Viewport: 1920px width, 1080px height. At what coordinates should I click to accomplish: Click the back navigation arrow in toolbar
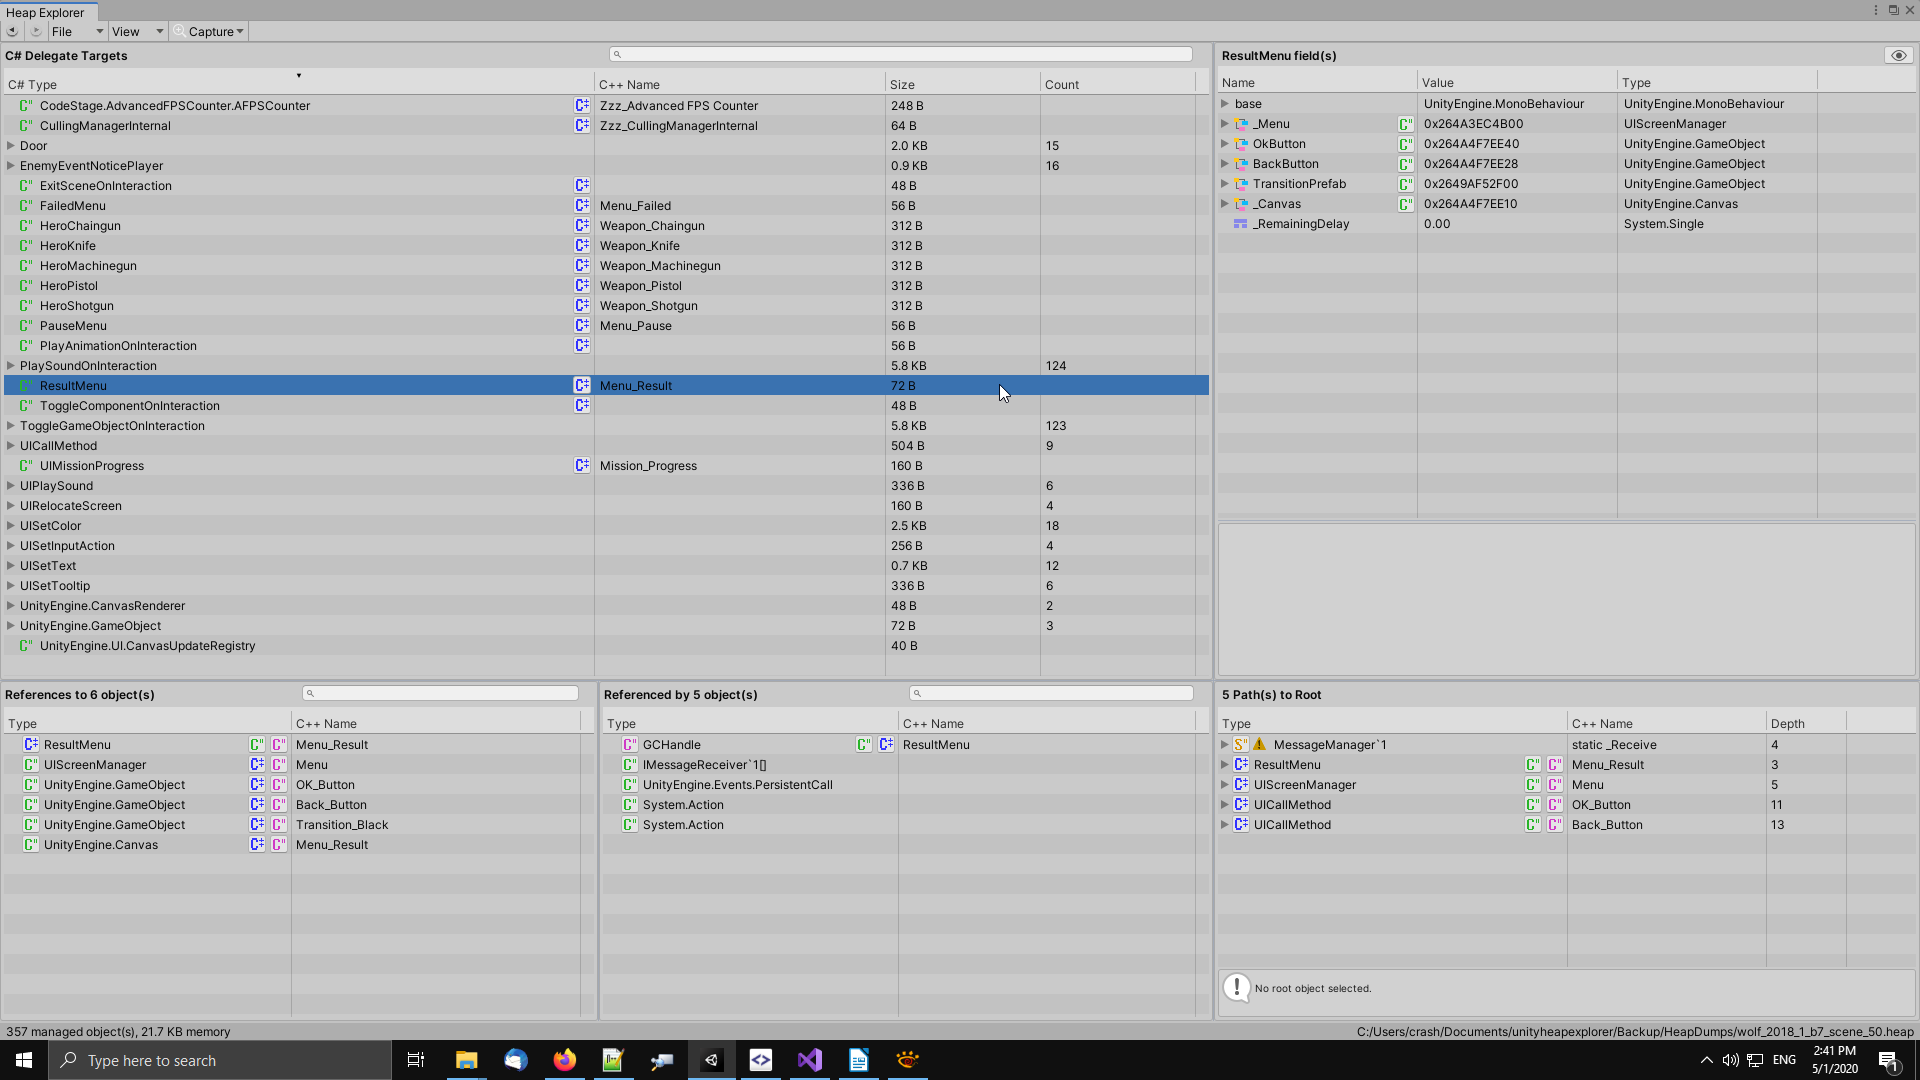[x=12, y=31]
